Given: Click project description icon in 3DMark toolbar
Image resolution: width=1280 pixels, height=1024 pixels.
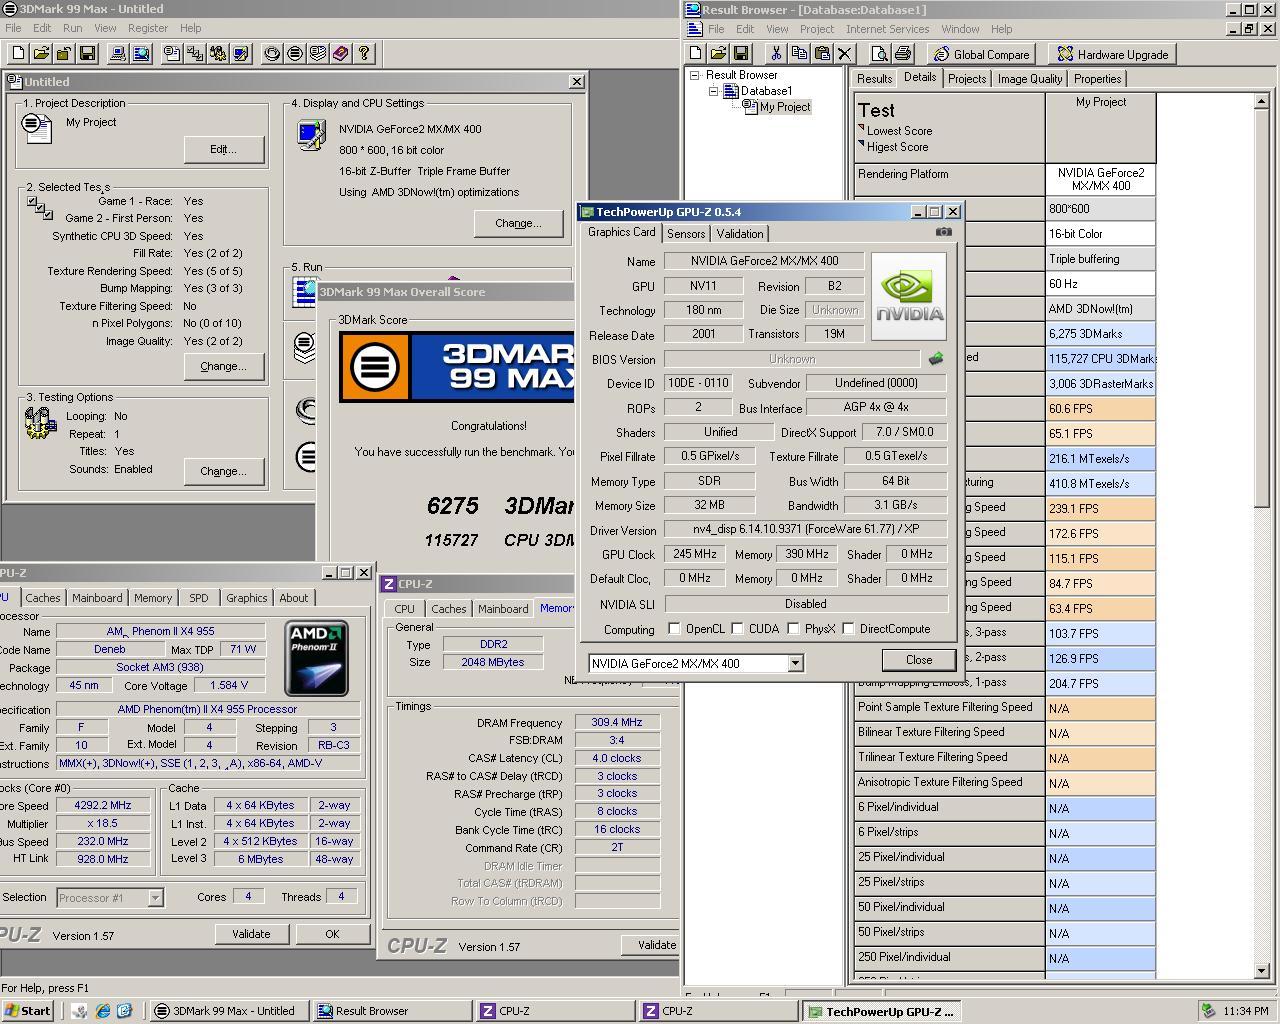Looking at the screenshot, I should [x=172, y=53].
